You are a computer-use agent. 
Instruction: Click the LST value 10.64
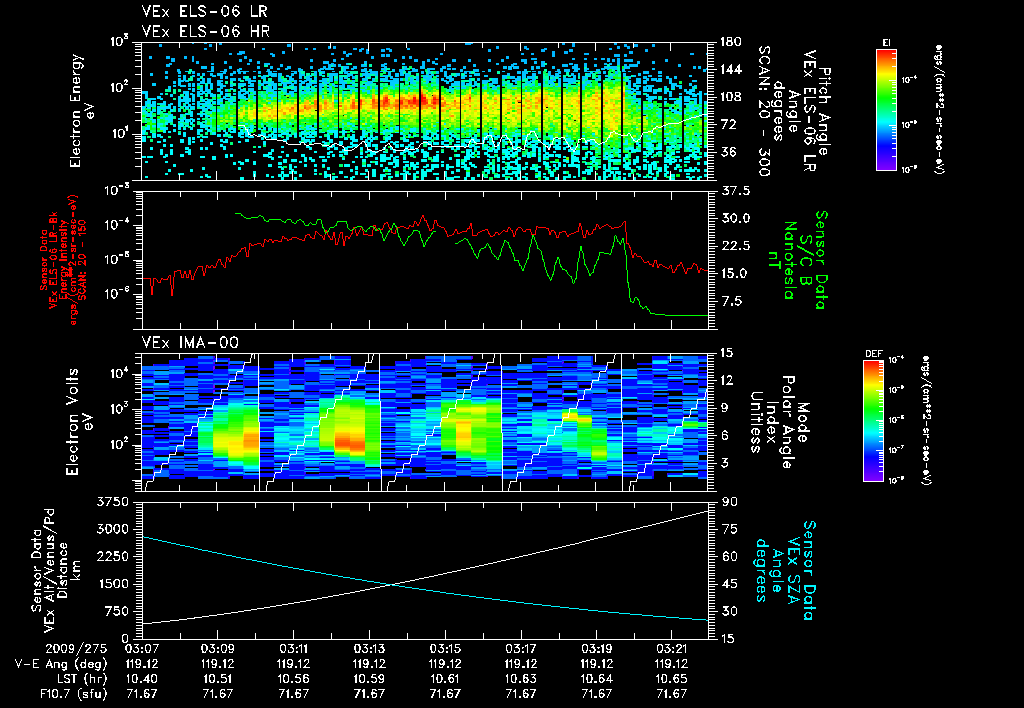click(x=596, y=679)
